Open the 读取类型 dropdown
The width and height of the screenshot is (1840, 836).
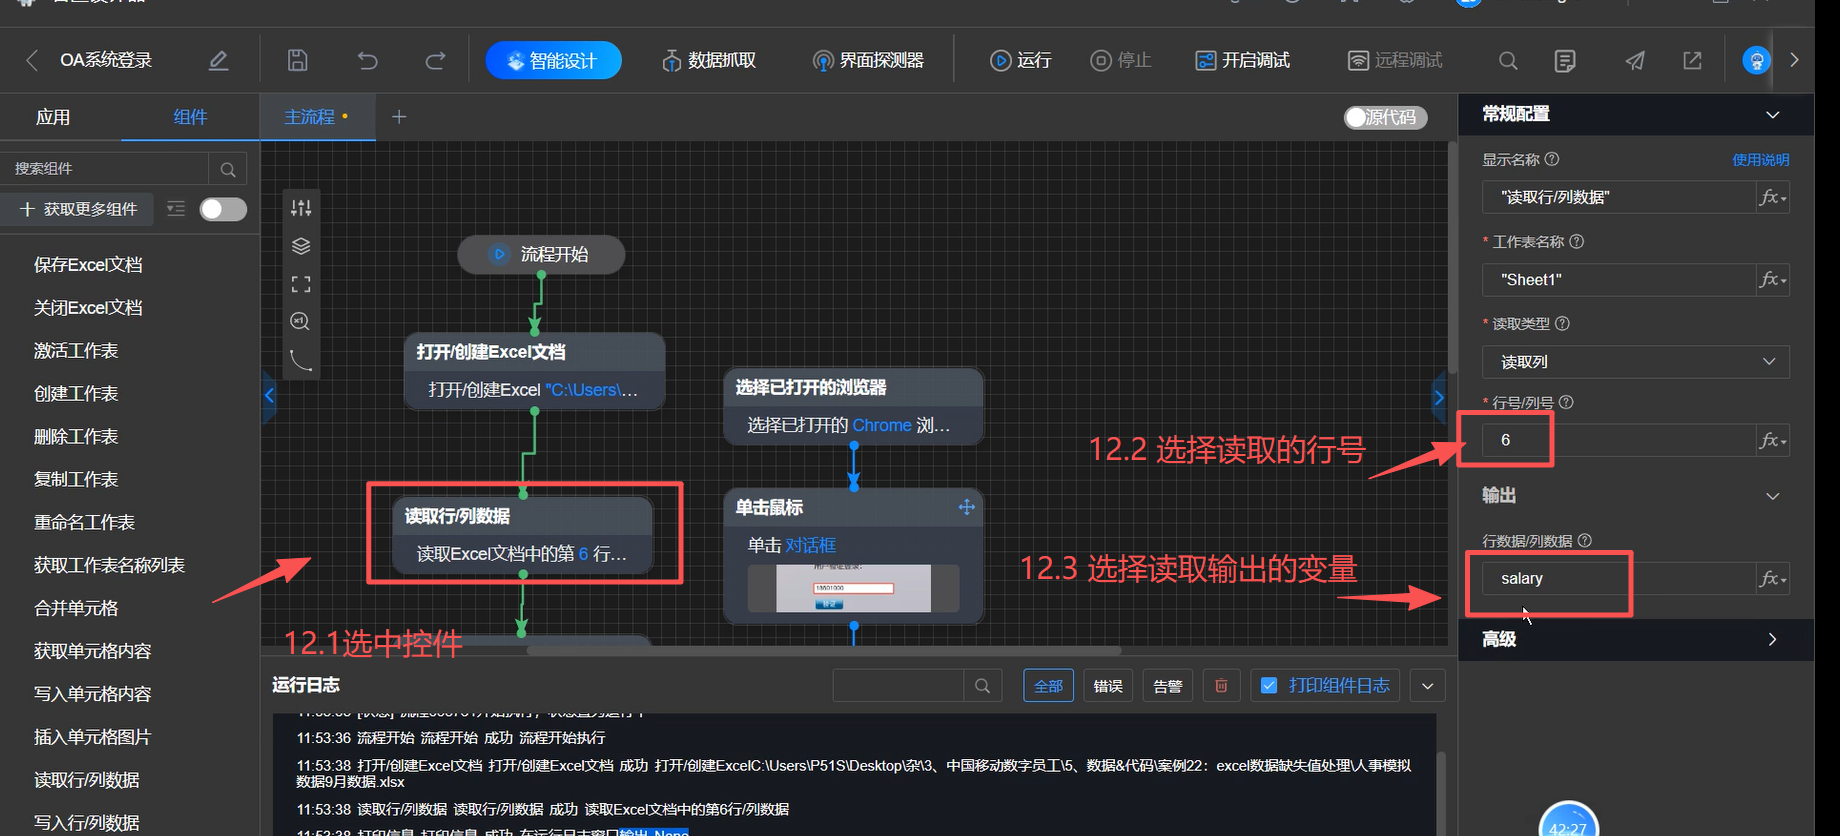click(1635, 362)
